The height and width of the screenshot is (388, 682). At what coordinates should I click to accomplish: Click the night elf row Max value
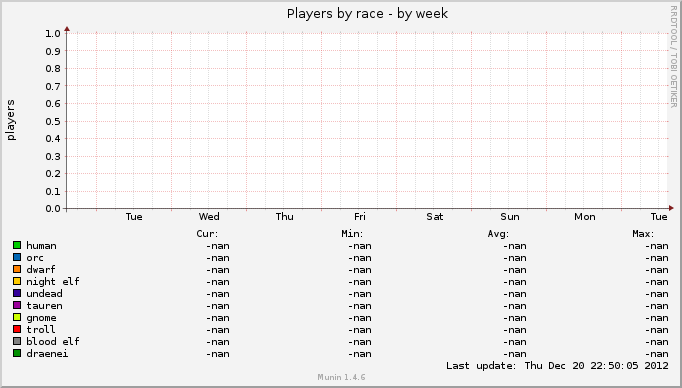point(657,282)
